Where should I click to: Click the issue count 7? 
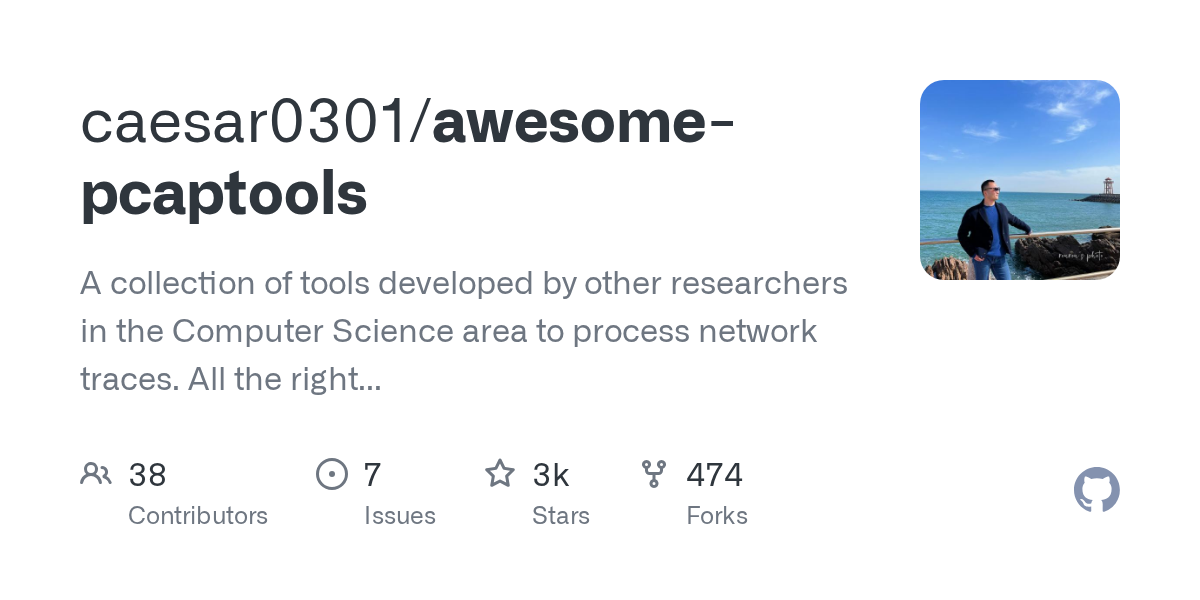372,475
